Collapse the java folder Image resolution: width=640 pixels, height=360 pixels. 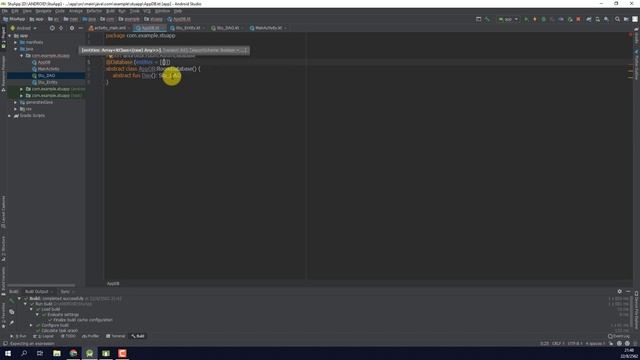16,49
